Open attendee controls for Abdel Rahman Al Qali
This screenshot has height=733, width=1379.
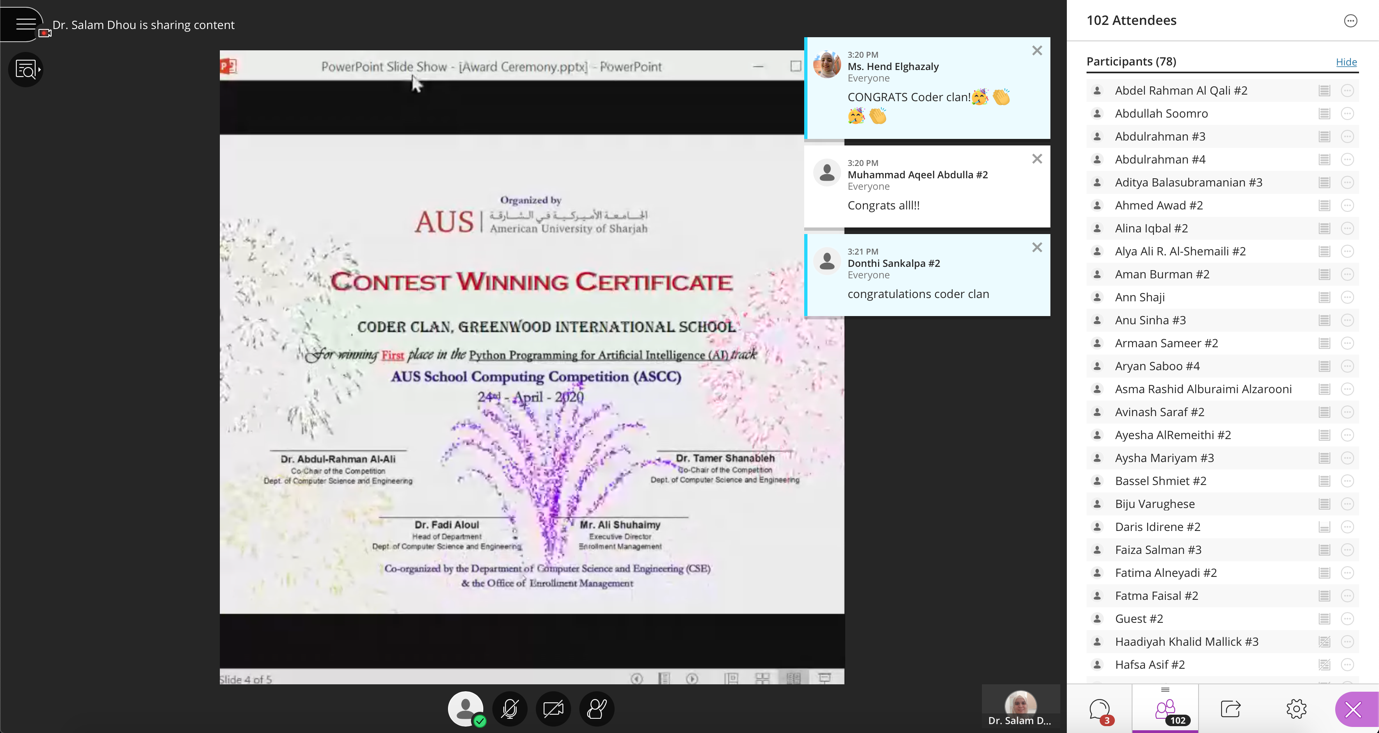click(x=1347, y=91)
